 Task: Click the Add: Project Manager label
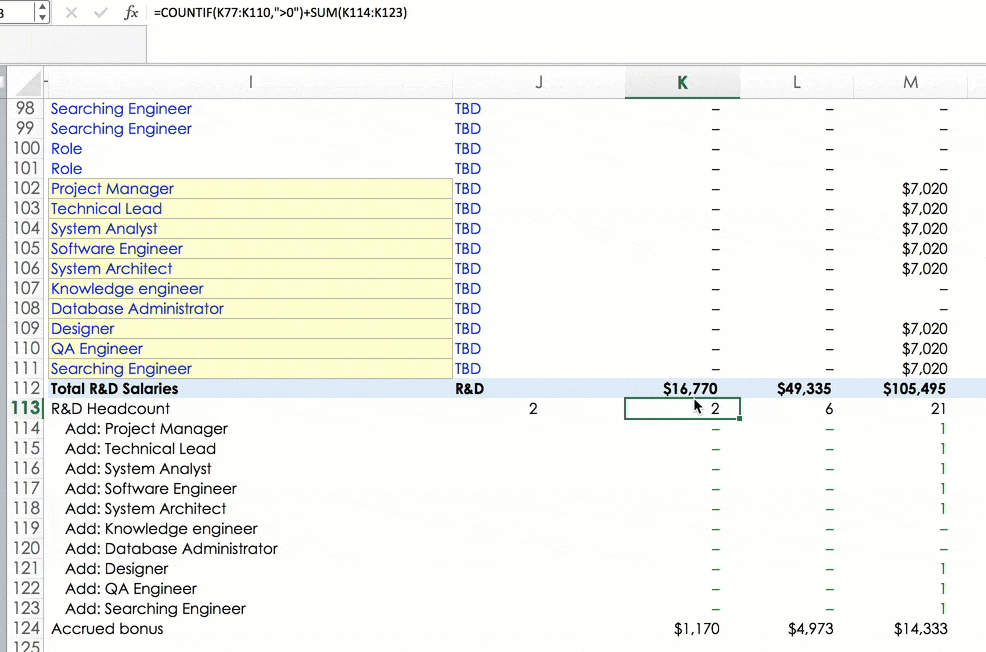[146, 429]
